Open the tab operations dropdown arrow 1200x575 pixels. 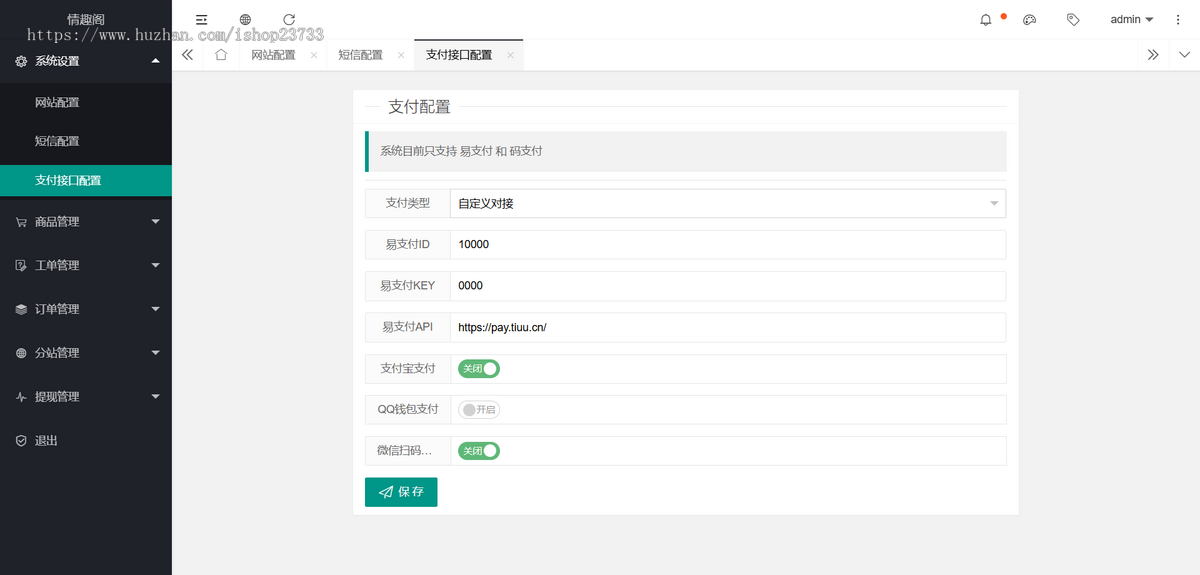[x=1185, y=55]
